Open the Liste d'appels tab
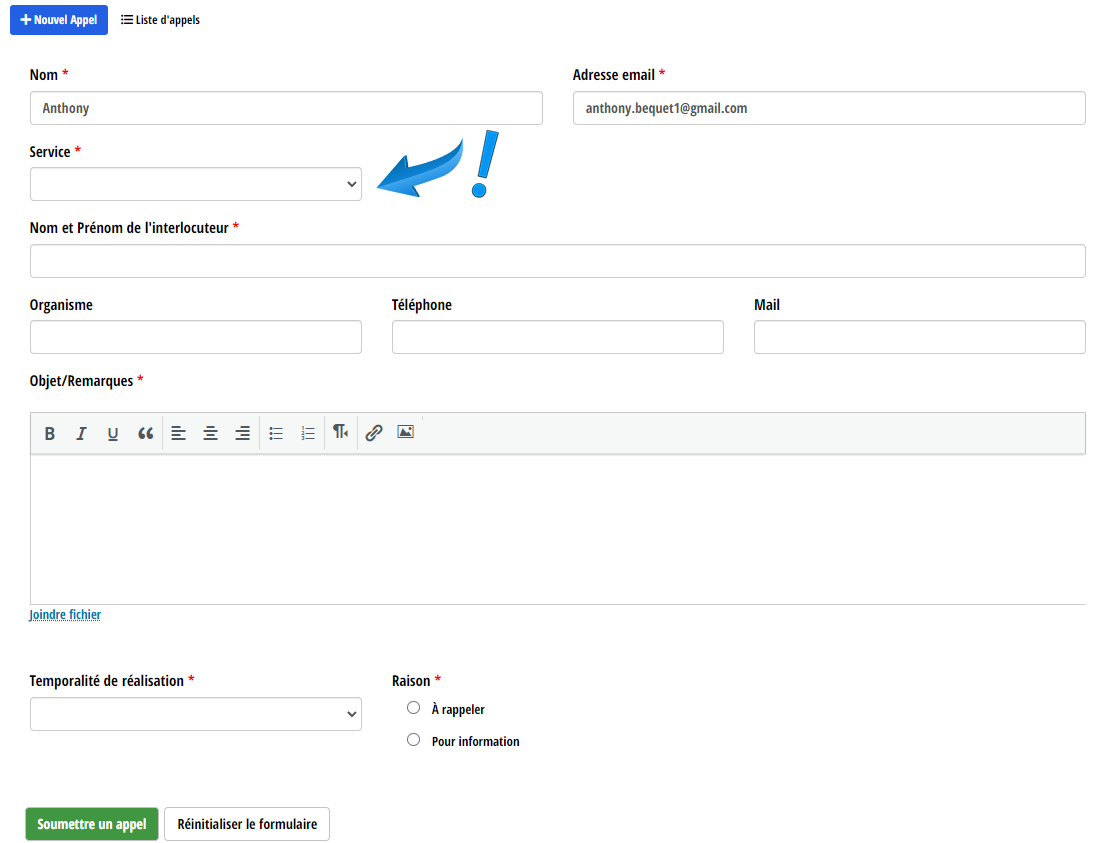This screenshot has height=843, width=1113. coord(161,20)
